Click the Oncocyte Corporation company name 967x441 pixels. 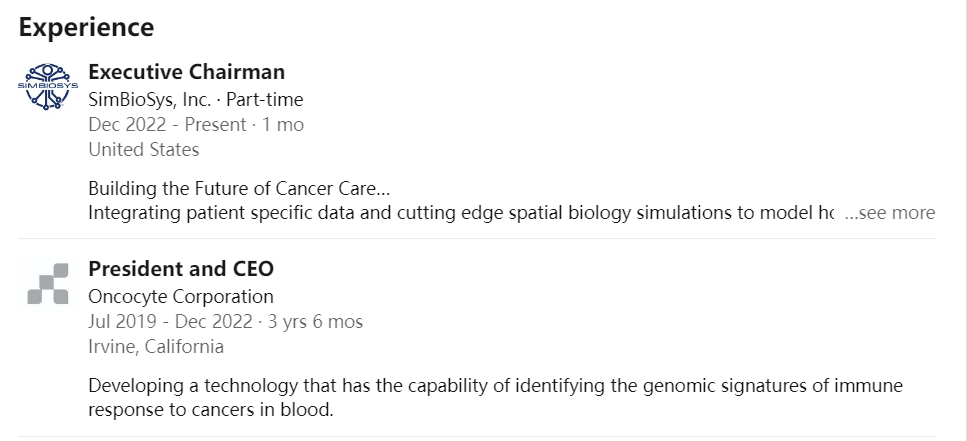click(180, 296)
